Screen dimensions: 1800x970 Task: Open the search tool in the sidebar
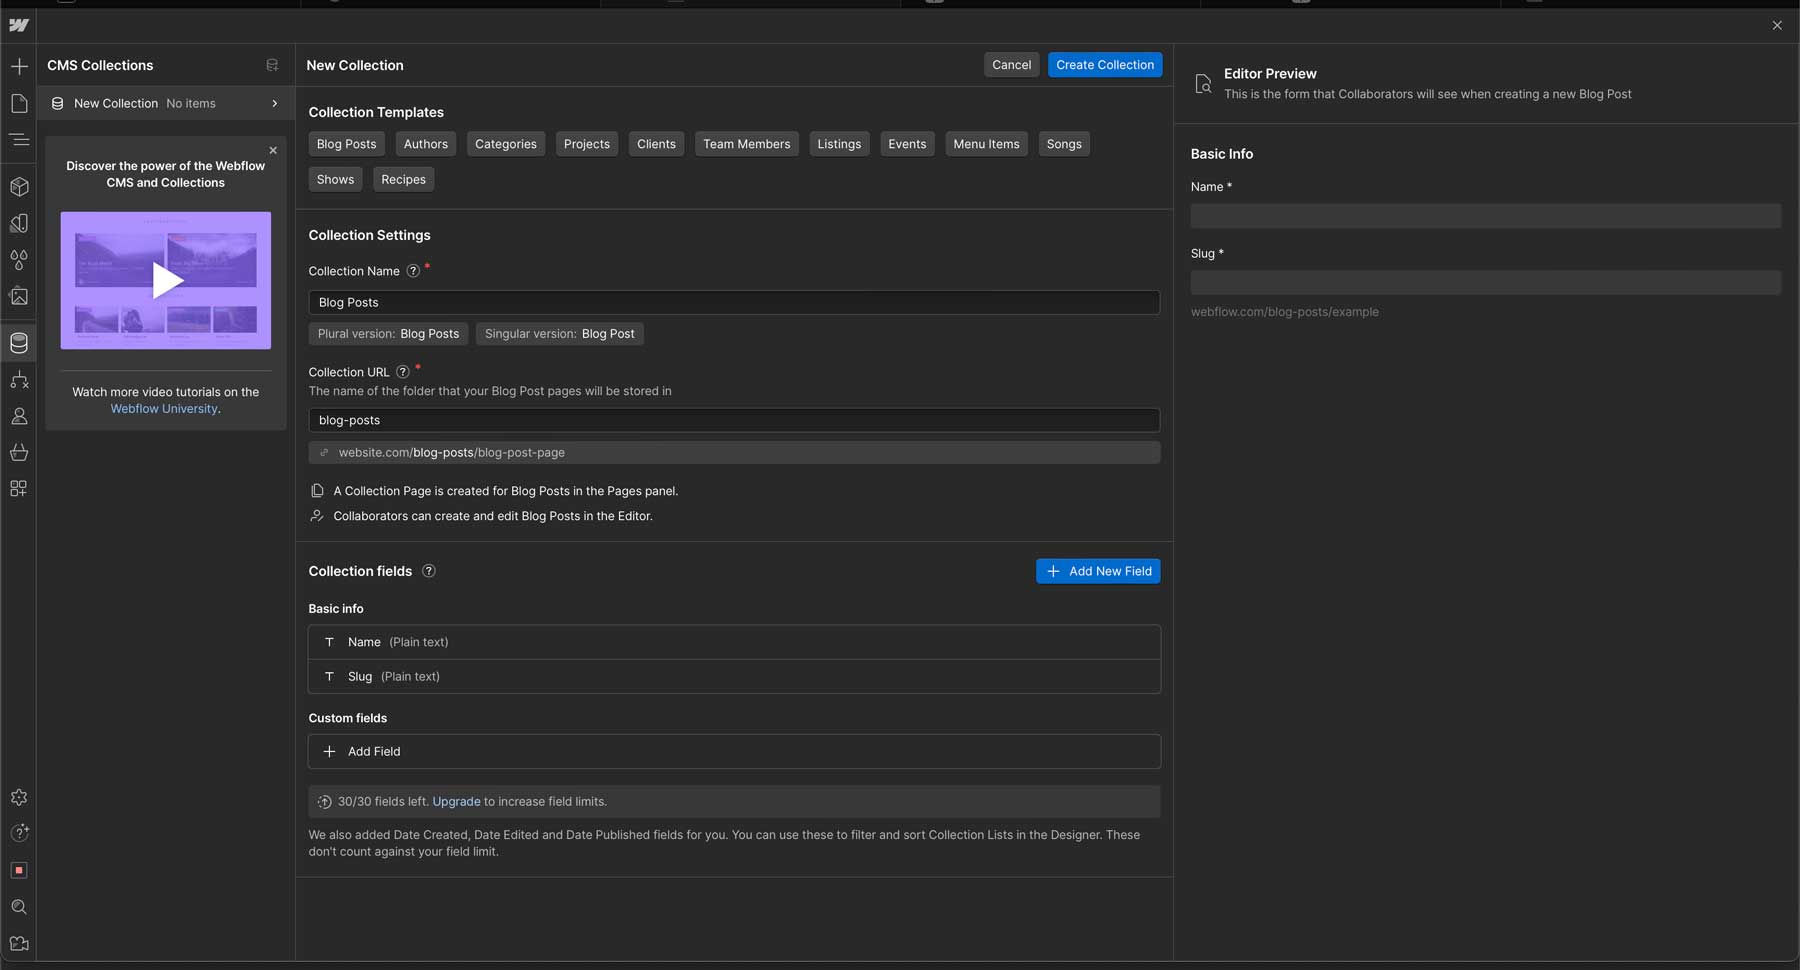click(x=19, y=907)
